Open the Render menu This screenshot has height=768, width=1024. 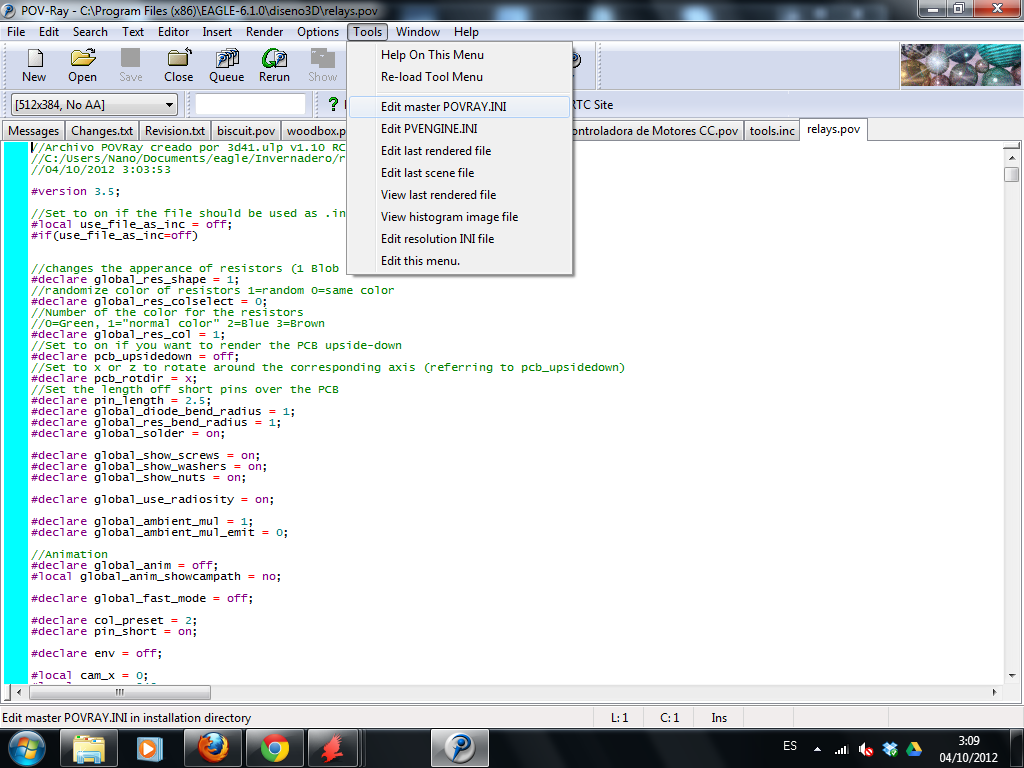click(264, 31)
